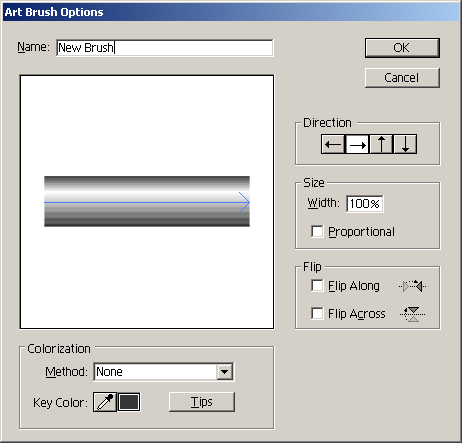Check the Flip Across option

click(x=317, y=313)
